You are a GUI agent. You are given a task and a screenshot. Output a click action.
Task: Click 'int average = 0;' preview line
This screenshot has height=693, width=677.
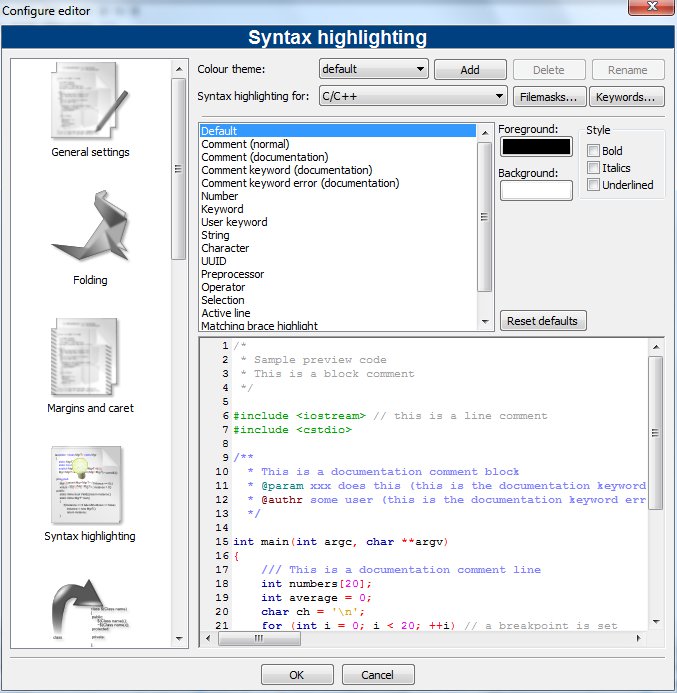pyautogui.click(x=316, y=598)
